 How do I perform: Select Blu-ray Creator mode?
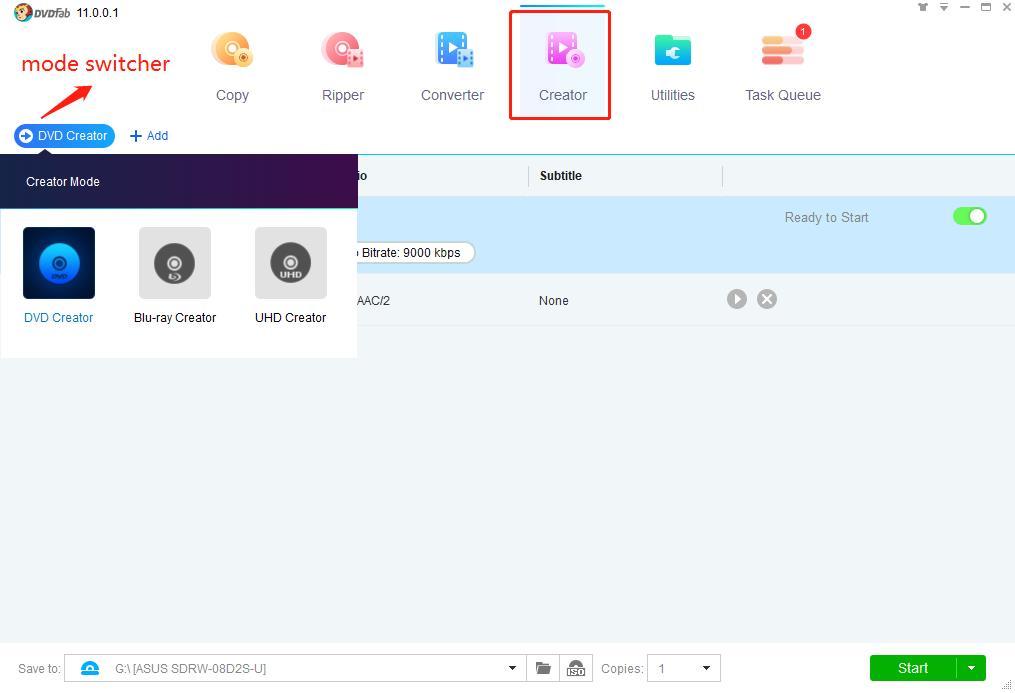175,263
